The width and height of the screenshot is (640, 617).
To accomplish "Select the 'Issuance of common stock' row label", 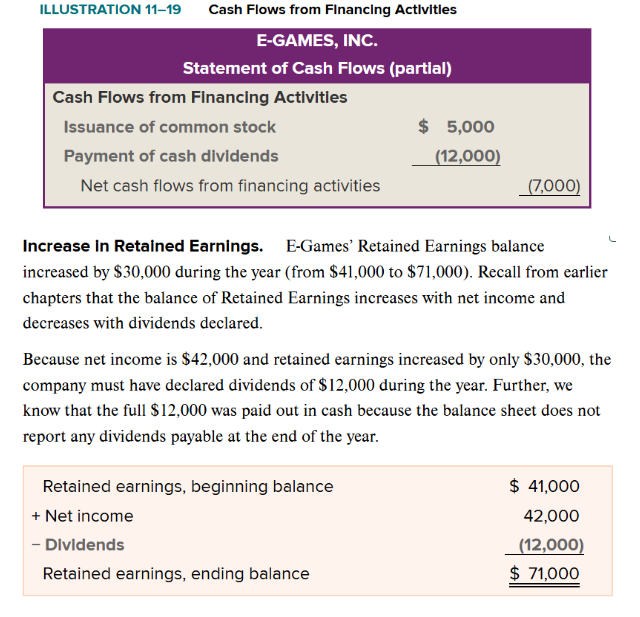I will [x=169, y=127].
